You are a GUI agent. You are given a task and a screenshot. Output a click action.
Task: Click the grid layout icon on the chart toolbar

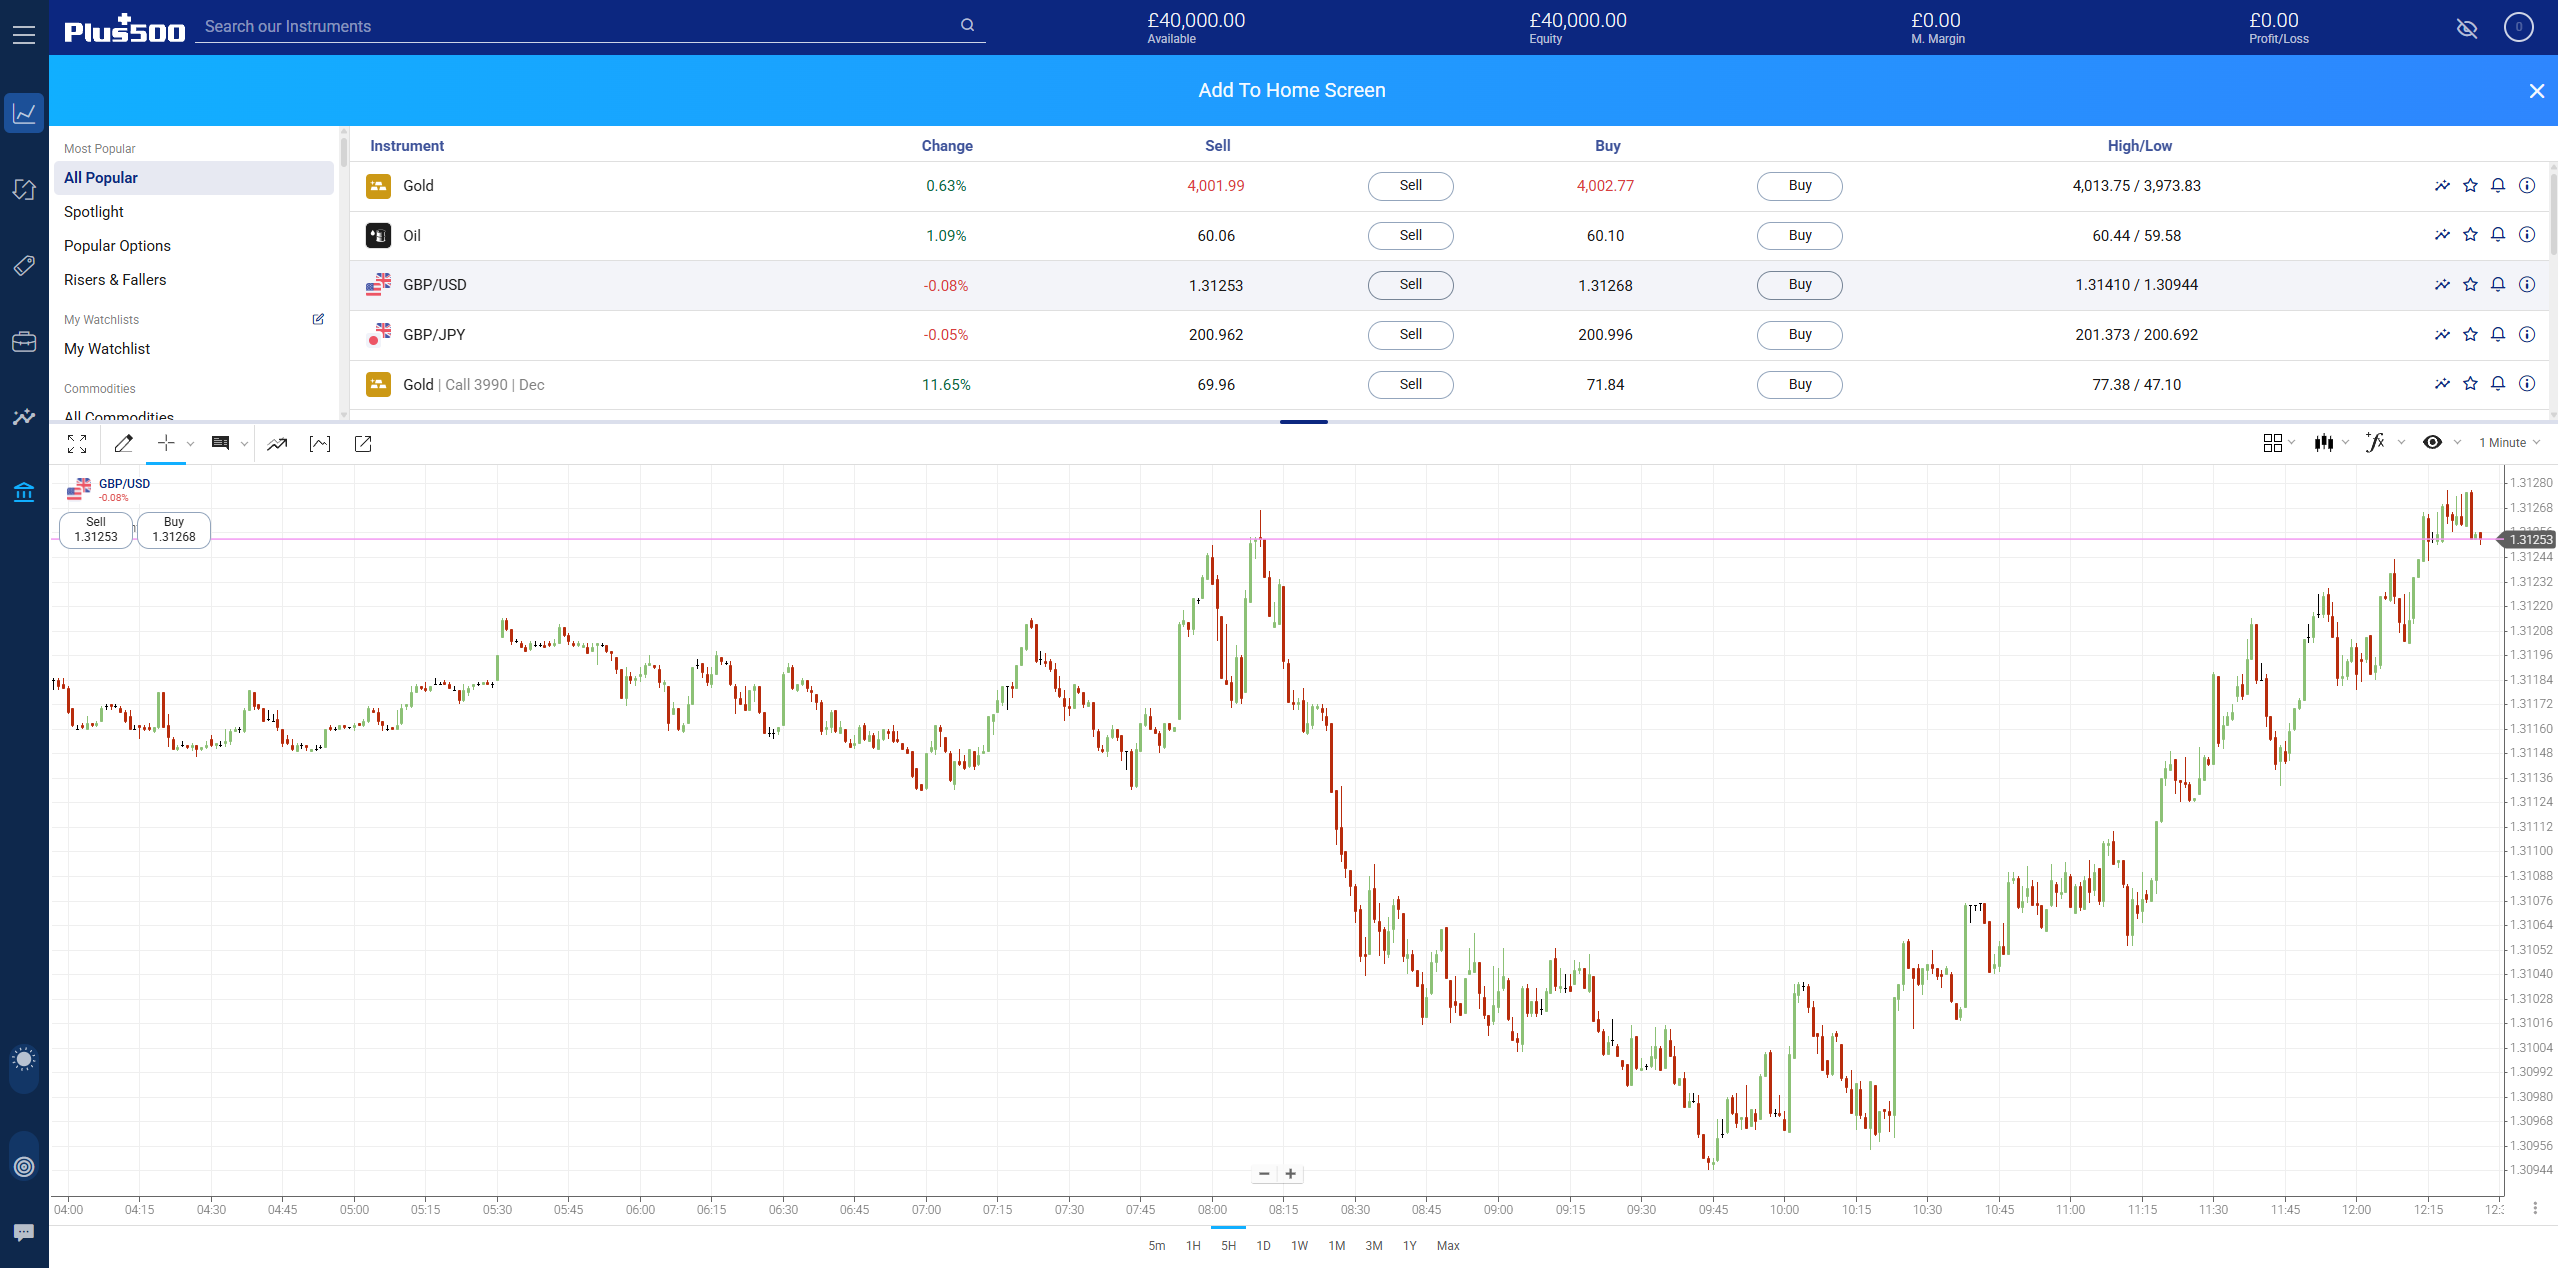pos(2274,442)
